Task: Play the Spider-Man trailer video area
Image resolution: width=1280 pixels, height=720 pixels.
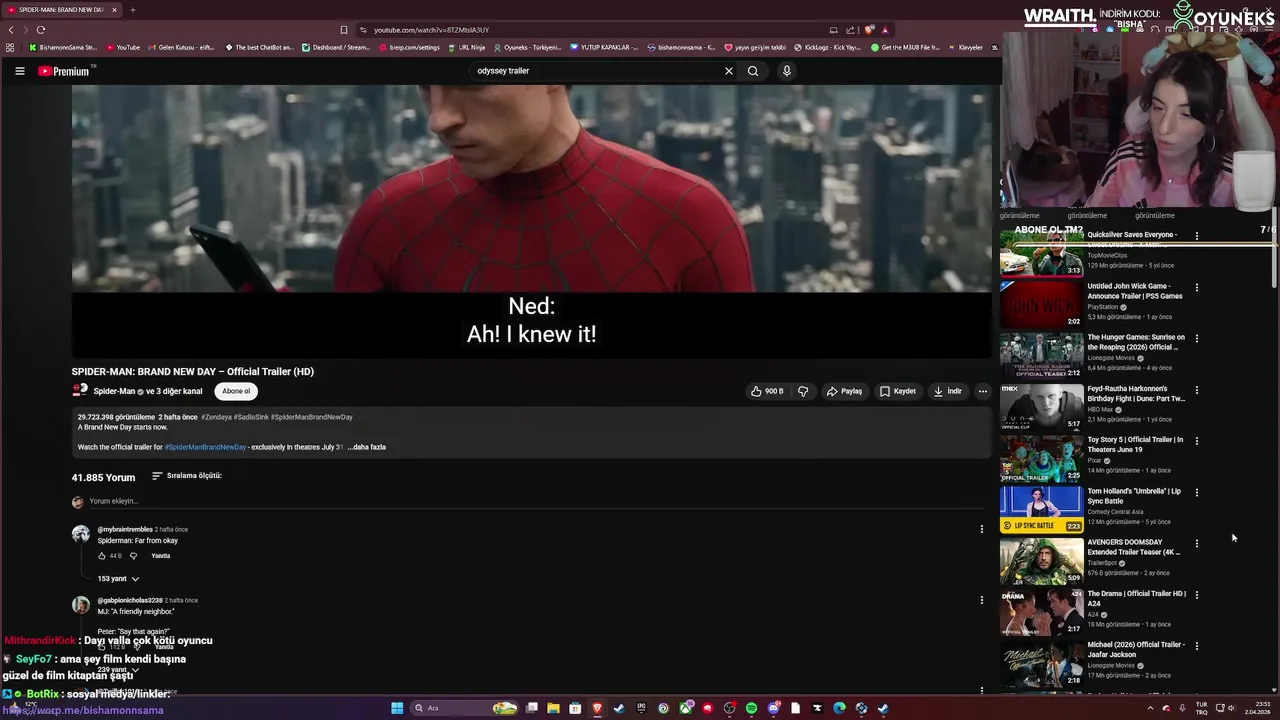Action: [x=531, y=220]
